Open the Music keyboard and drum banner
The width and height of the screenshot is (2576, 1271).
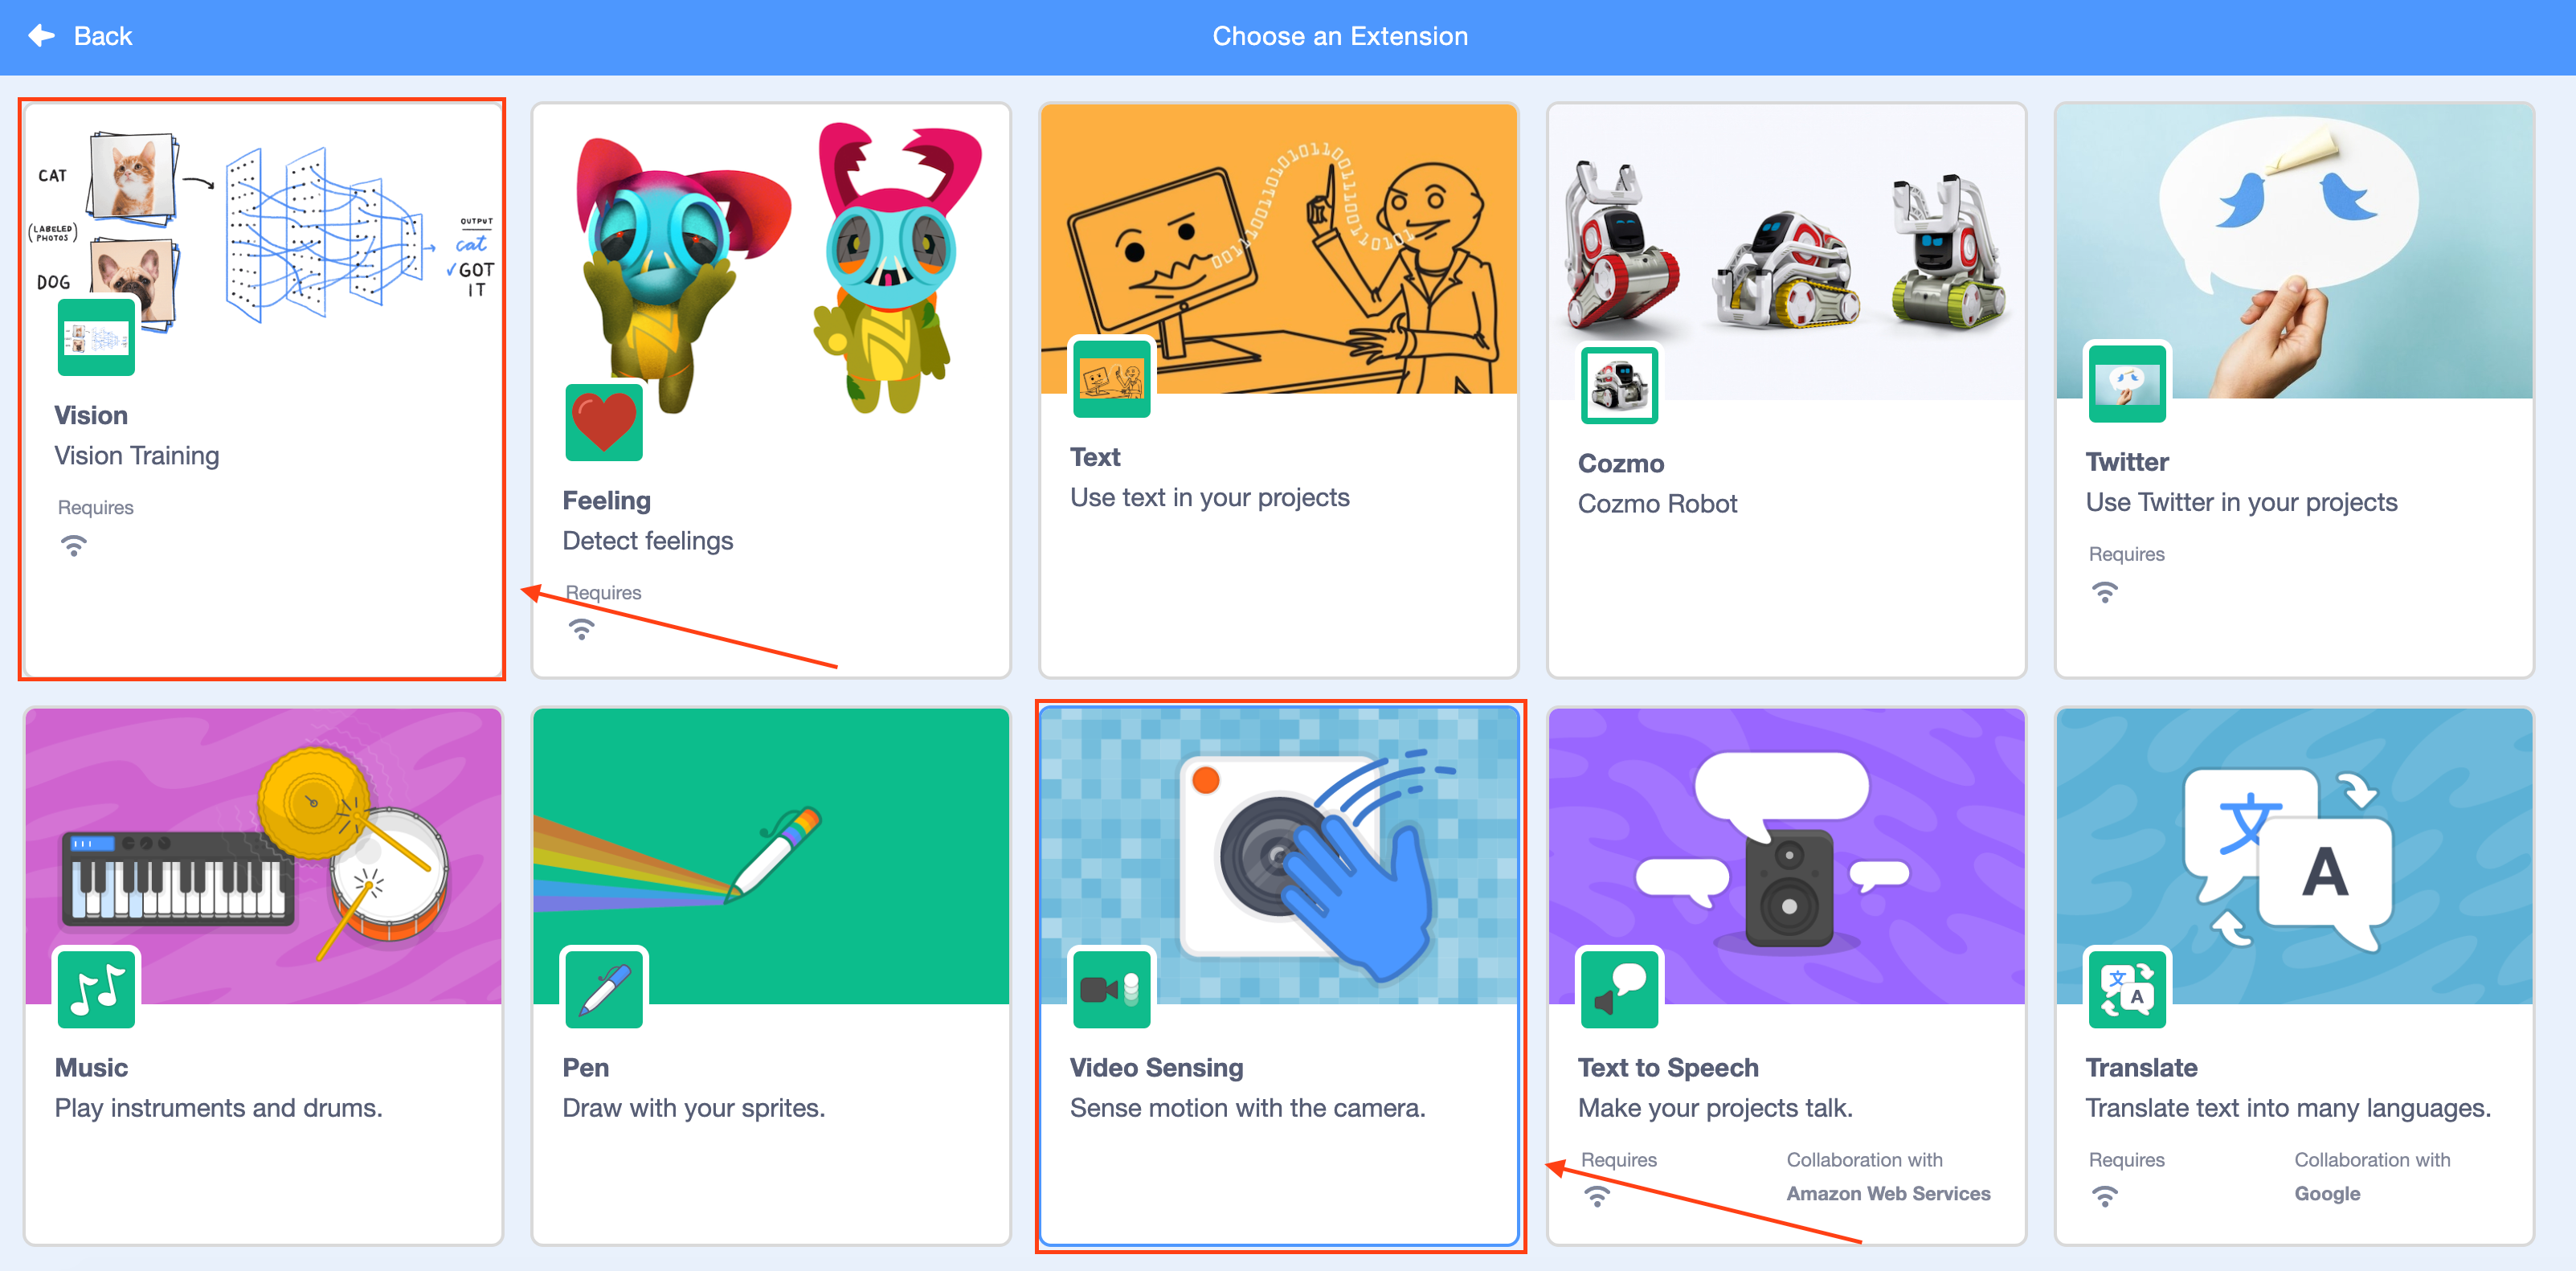coord(263,856)
